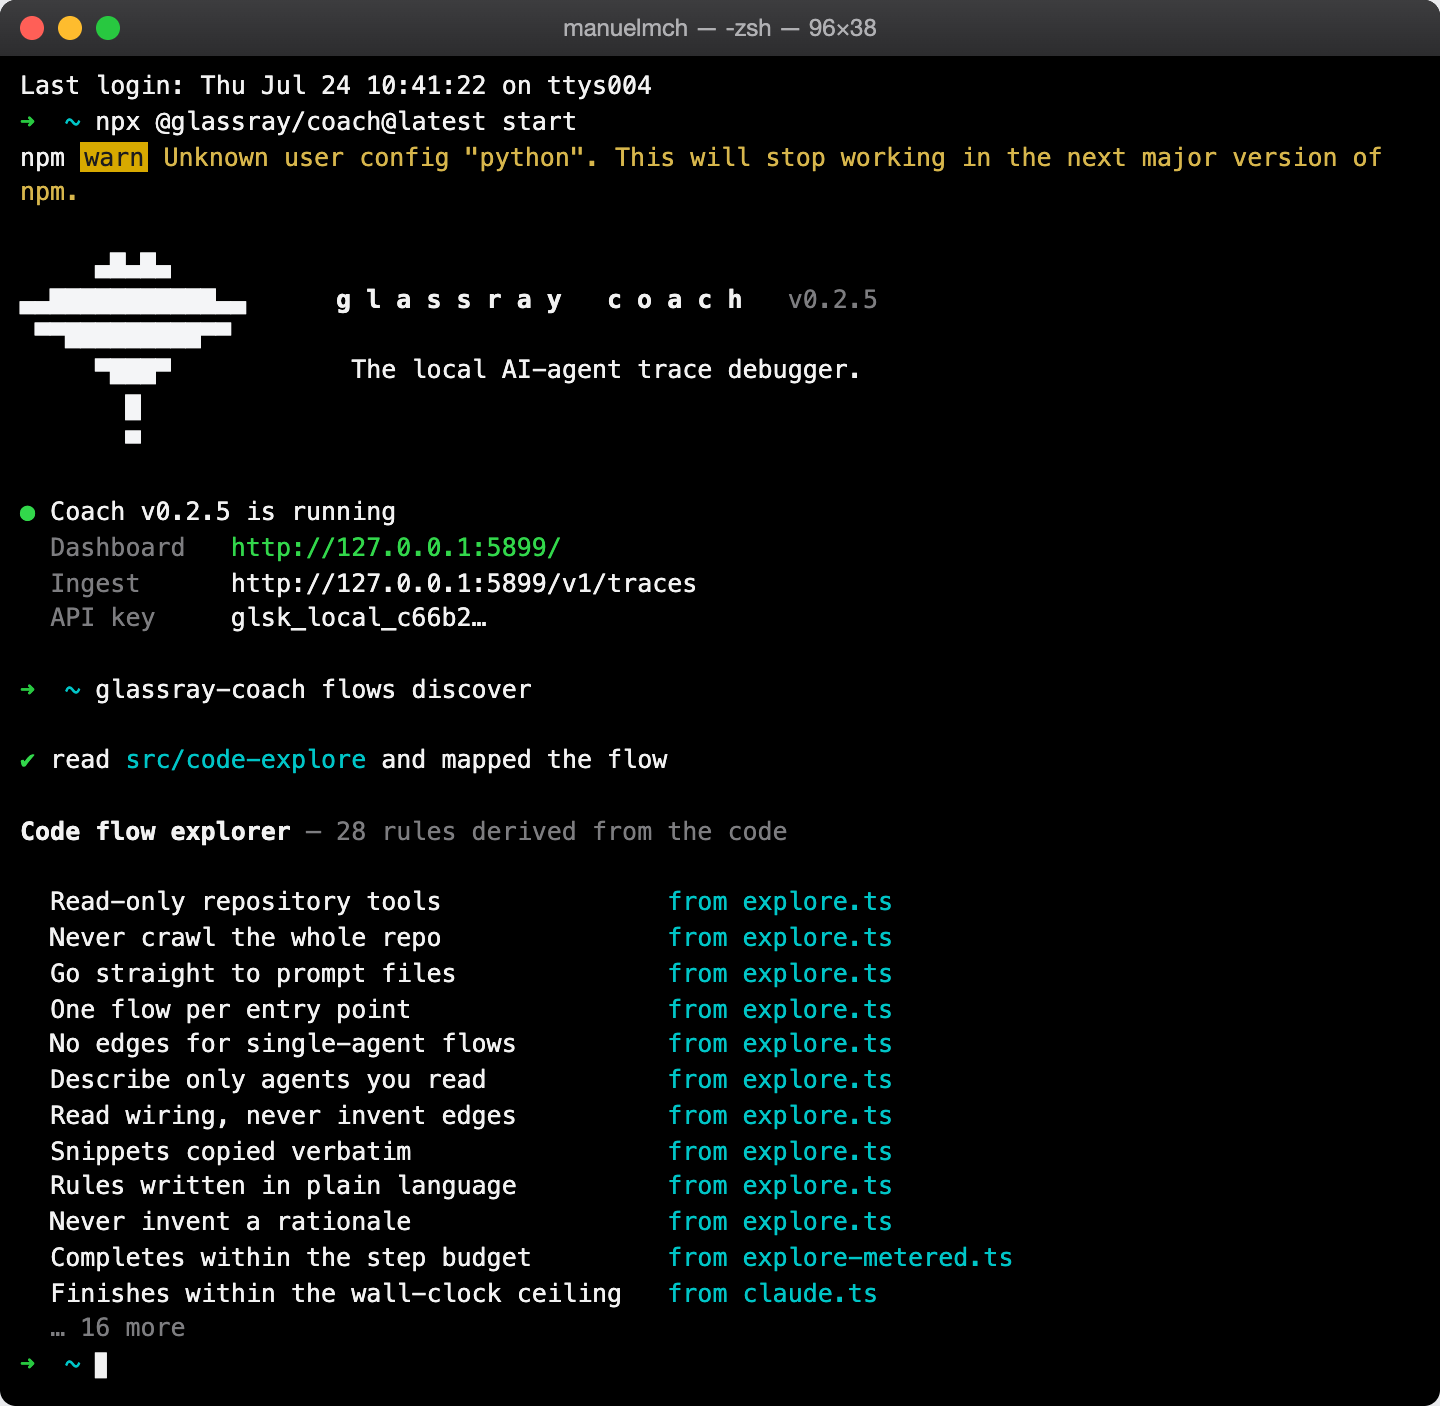Click the 'Last login: Thu Jul 24' line
This screenshot has width=1440, height=1406.
[336, 85]
